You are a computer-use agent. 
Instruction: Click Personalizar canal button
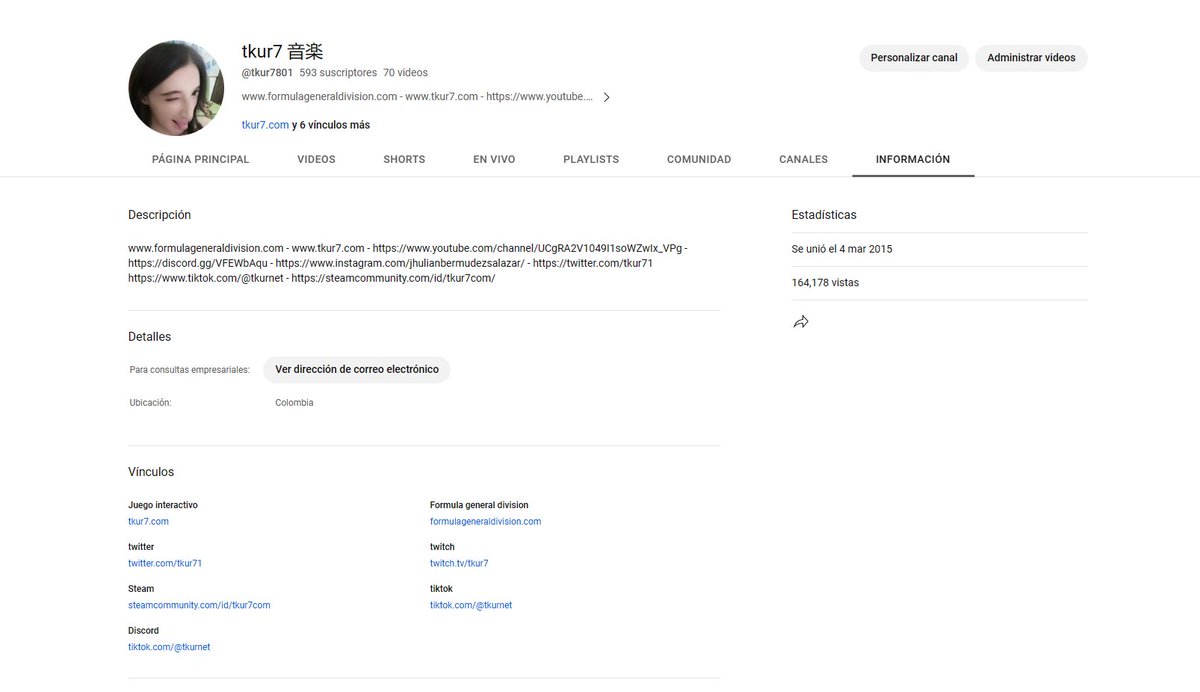coord(914,58)
